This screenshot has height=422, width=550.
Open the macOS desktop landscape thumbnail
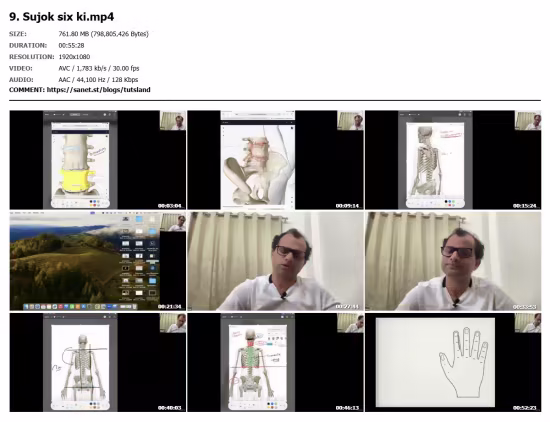(98, 261)
